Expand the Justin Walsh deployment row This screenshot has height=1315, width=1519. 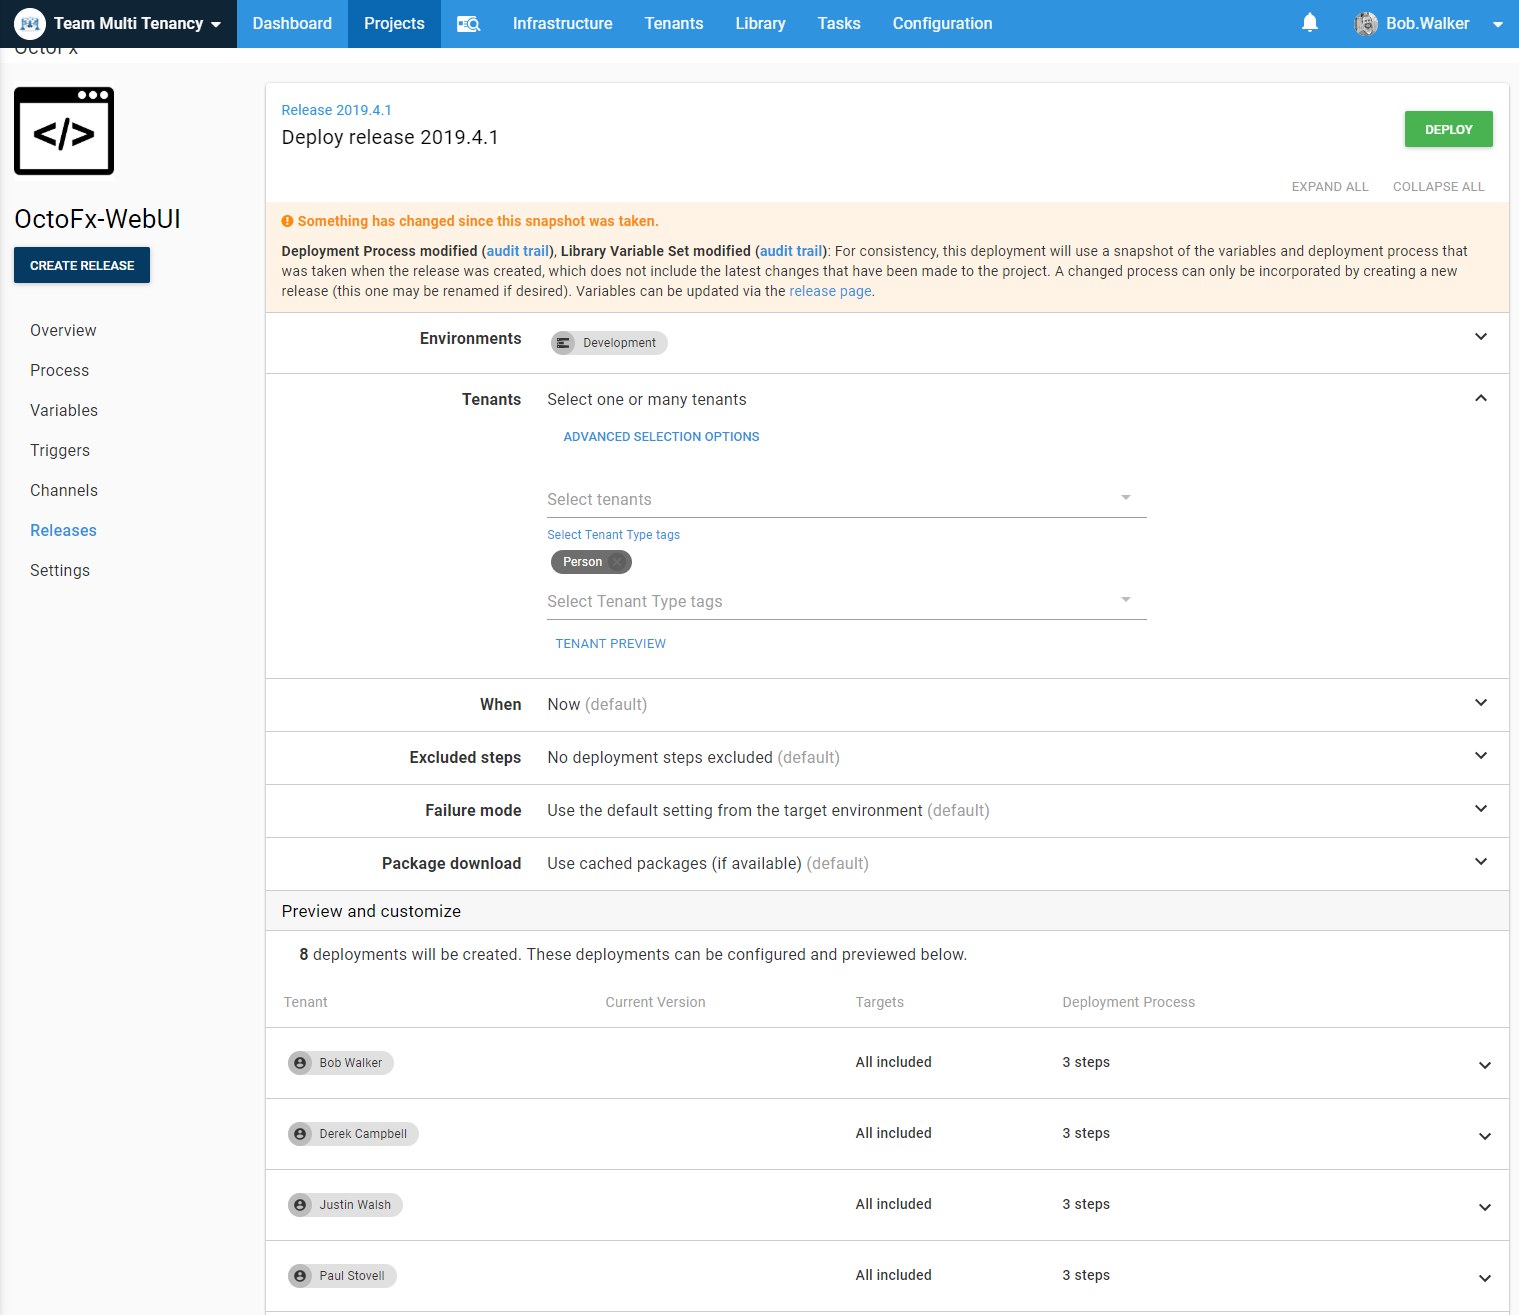[1484, 1207]
